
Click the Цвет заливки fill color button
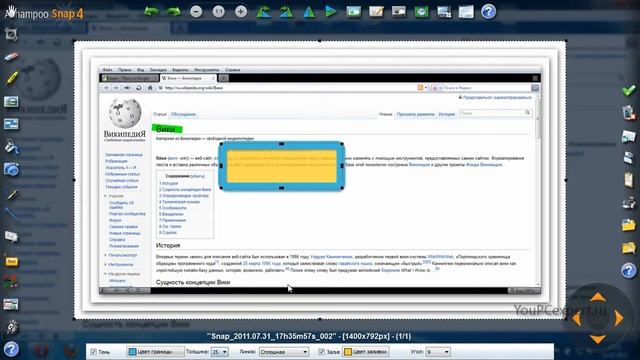tap(366, 352)
